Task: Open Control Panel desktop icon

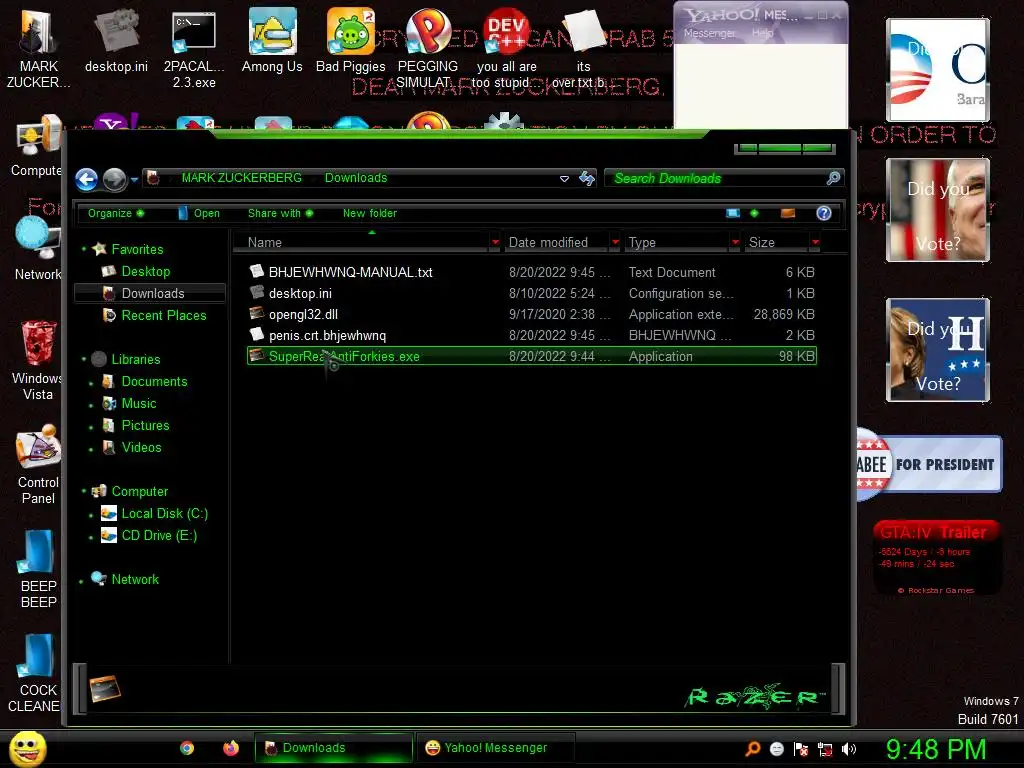Action: pyautogui.click(x=38, y=465)
